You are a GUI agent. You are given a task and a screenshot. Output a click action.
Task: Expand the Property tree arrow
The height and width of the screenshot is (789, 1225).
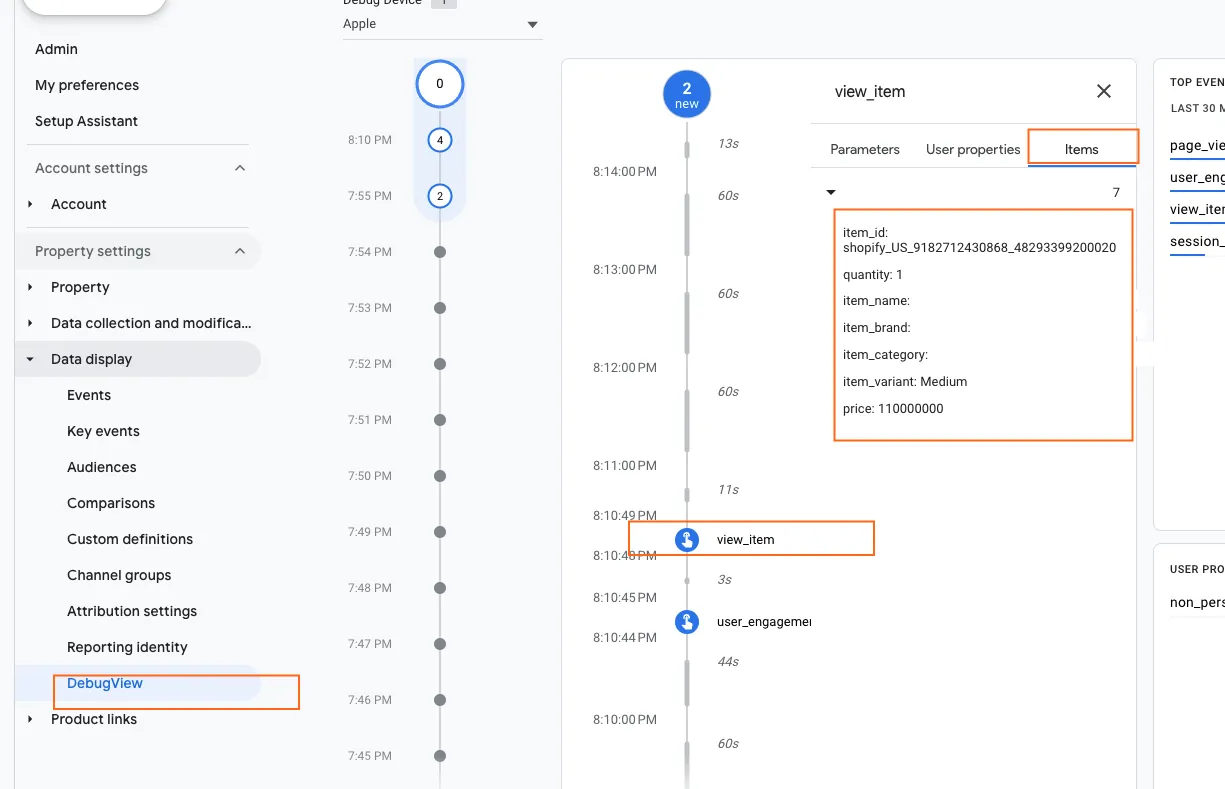point(31,287)
